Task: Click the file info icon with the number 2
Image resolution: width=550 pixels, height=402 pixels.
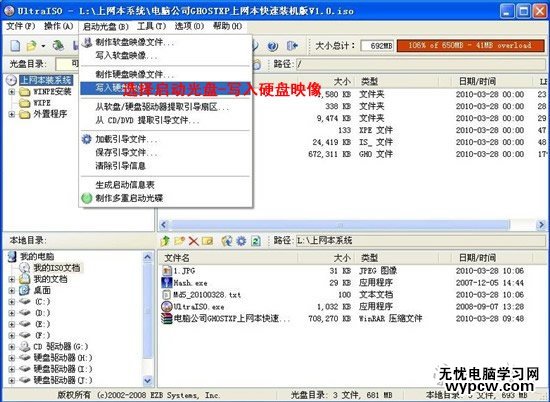Action: tap(256, 241)
